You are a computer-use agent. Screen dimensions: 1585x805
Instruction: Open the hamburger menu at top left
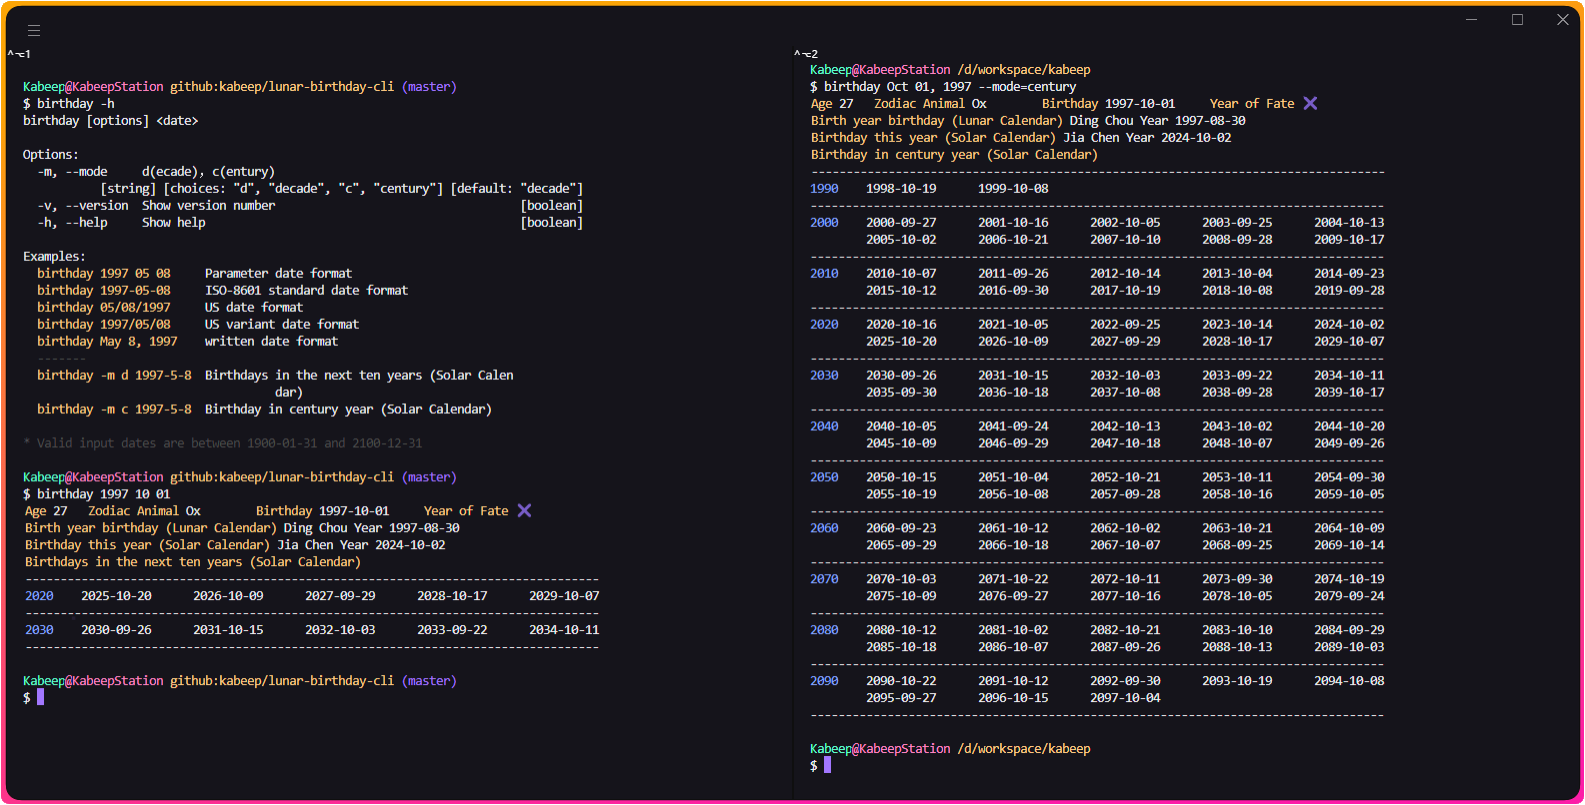point(34,30)
